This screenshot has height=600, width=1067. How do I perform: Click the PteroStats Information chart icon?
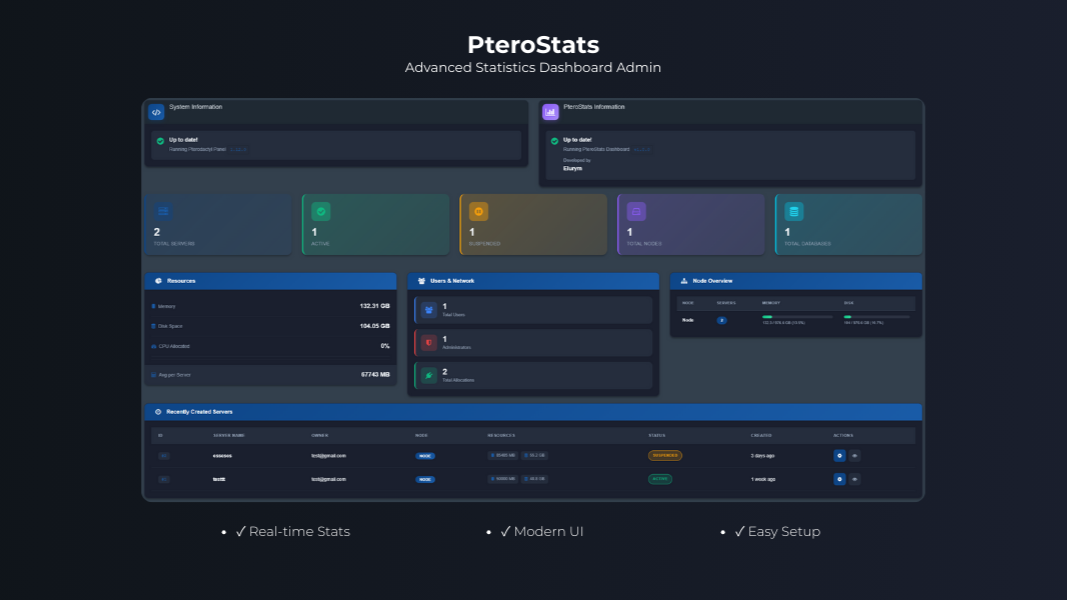(x=550, y=112)
